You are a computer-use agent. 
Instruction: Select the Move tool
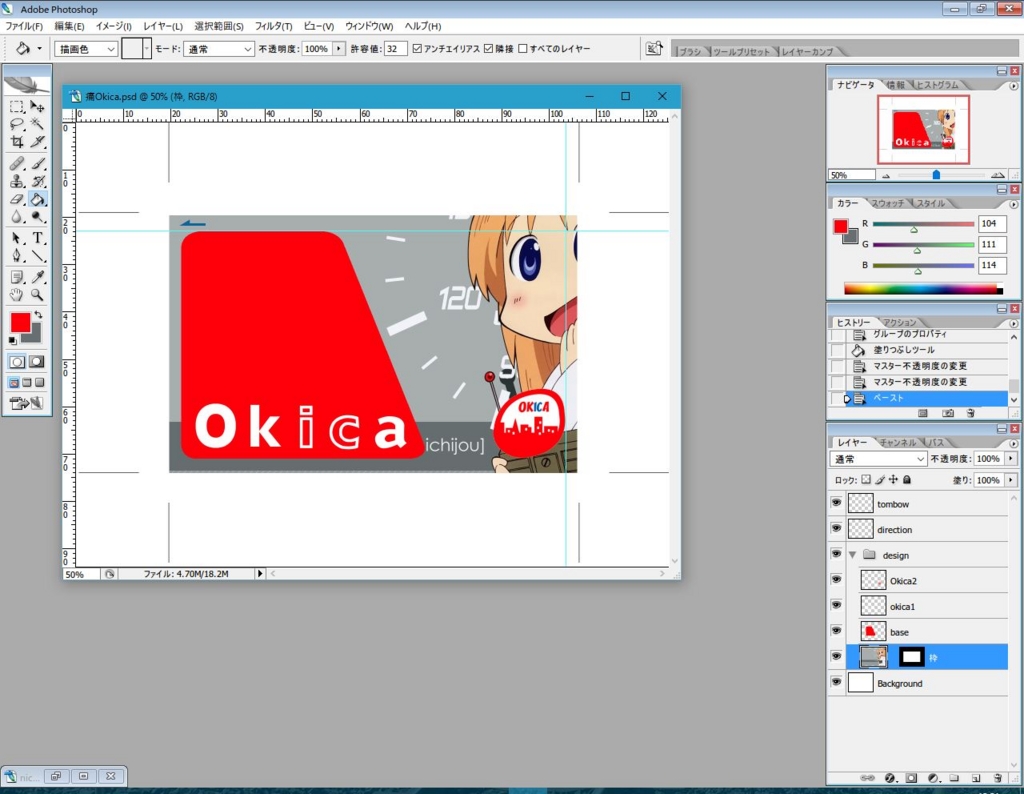37,106
